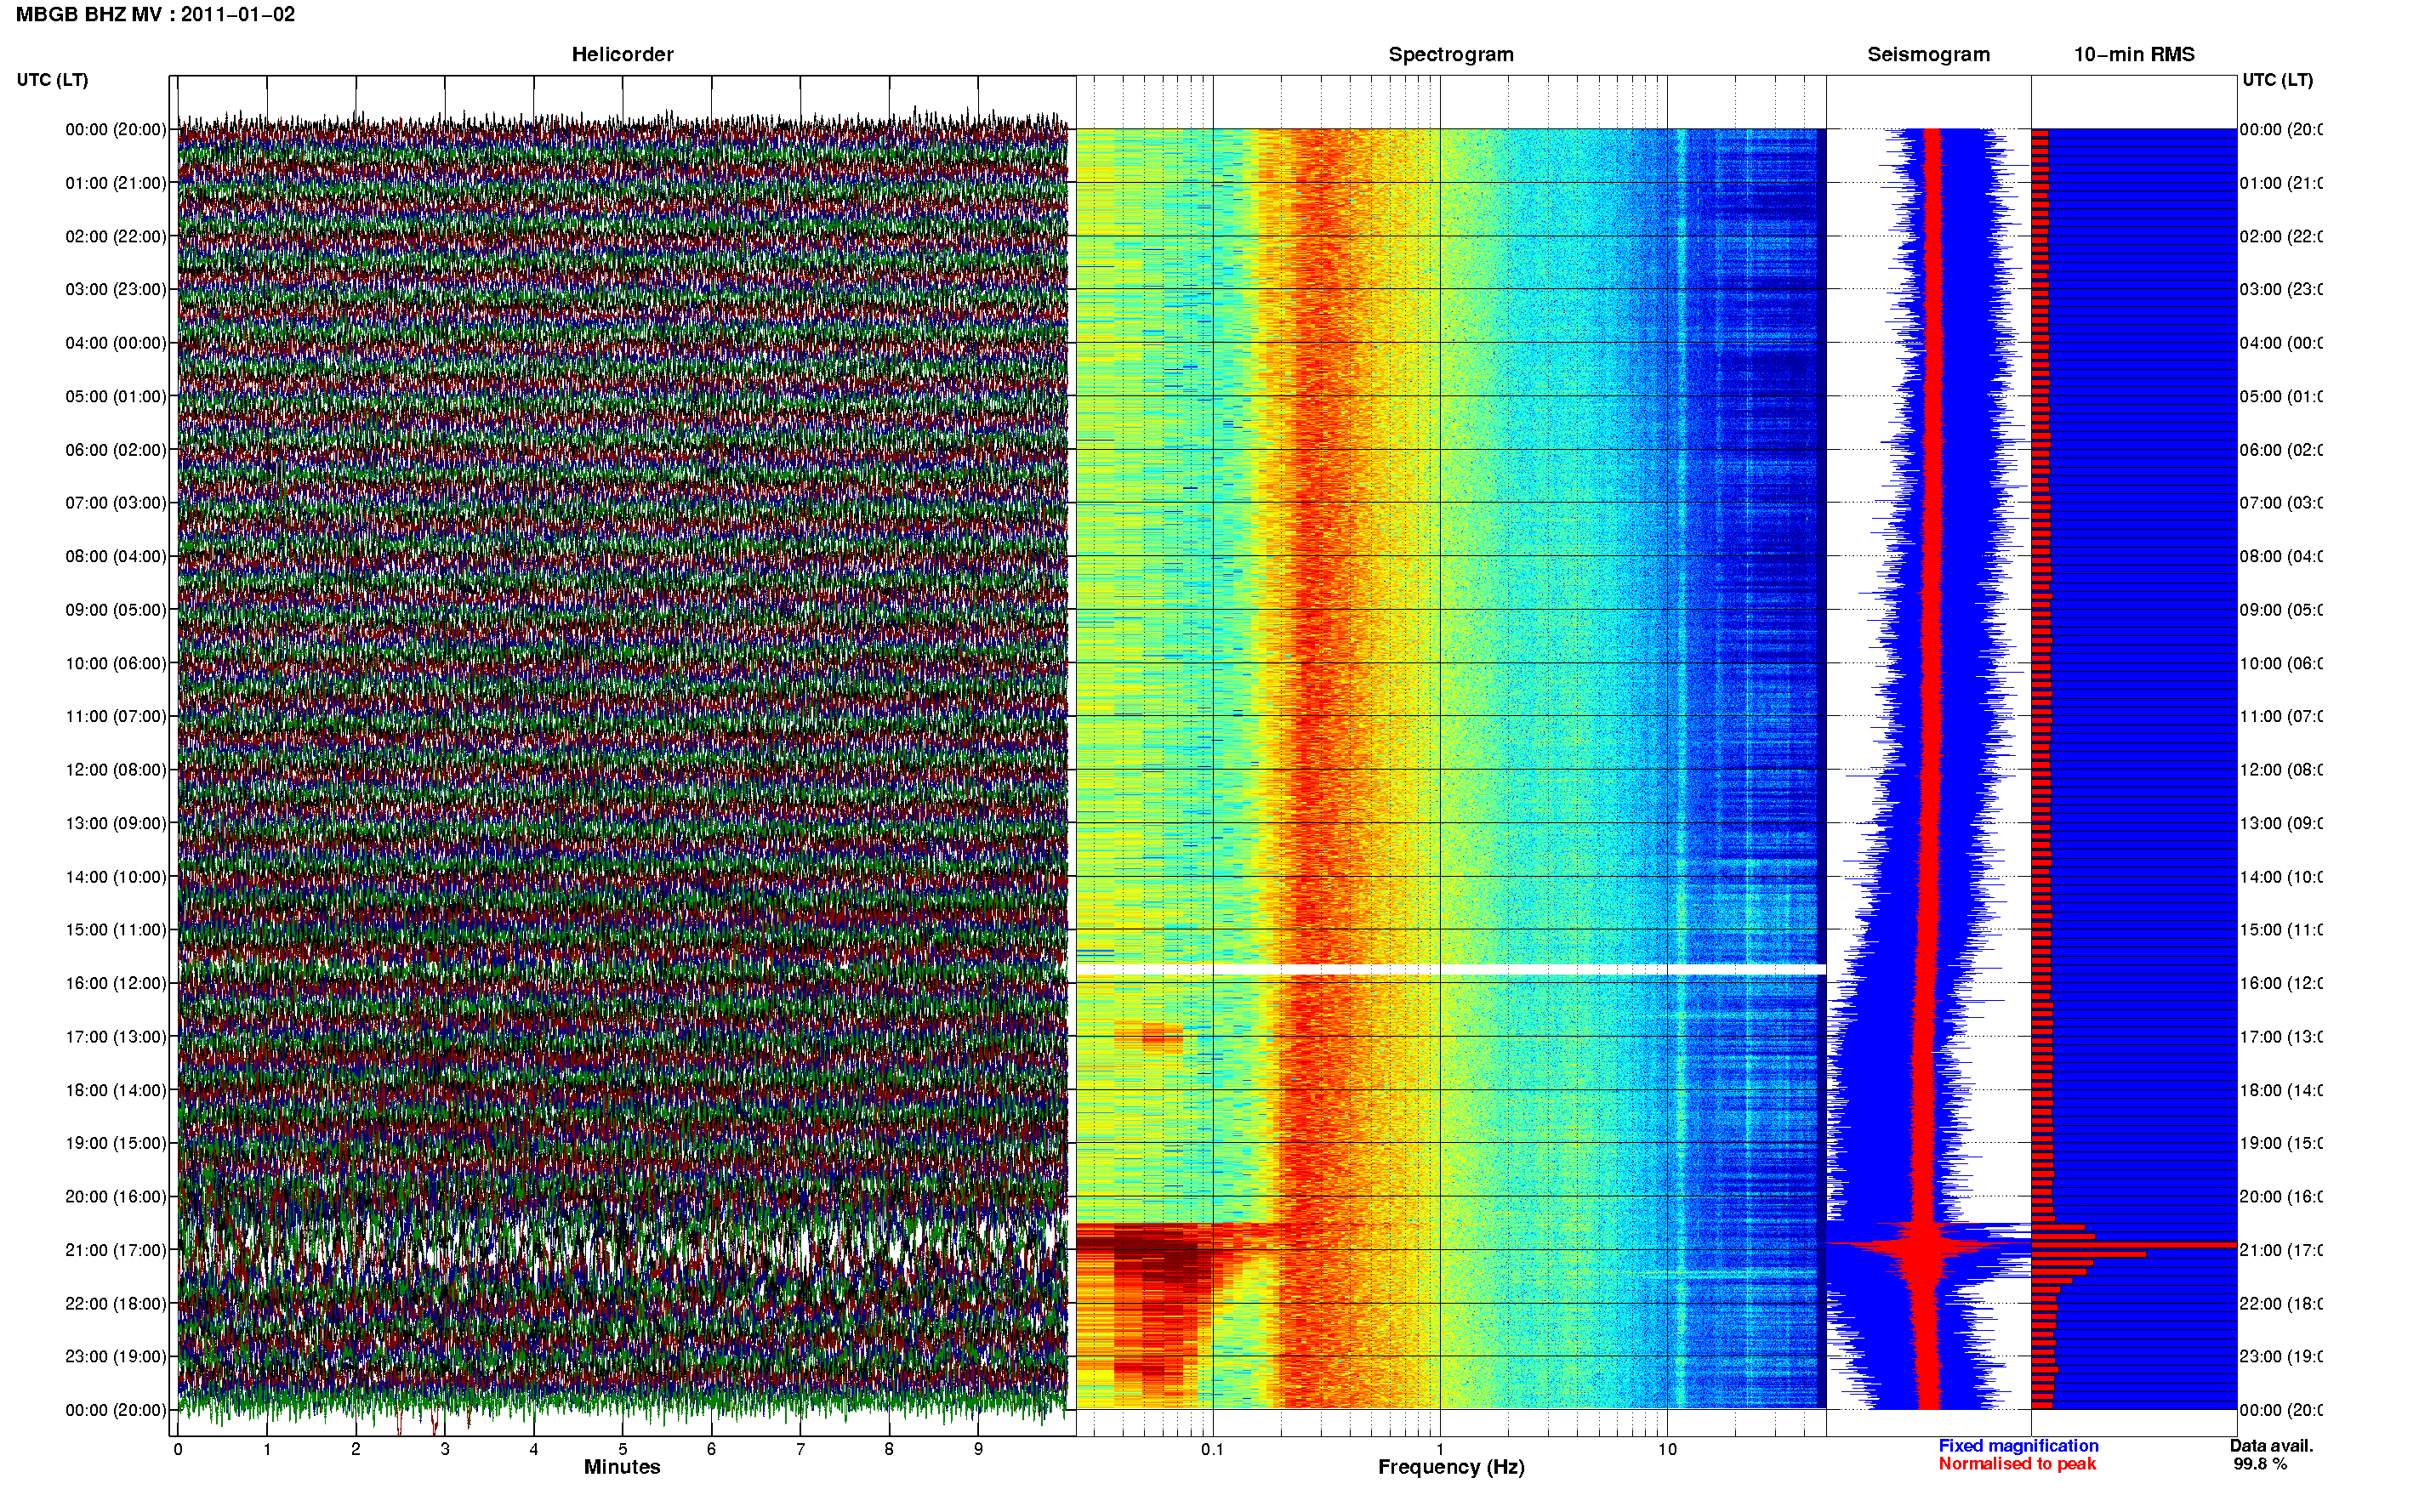Screen dimensions: 2419x1512
Task: Click the Helicorder panel heading
Action: pyautogui.click(x=622, y=54)
